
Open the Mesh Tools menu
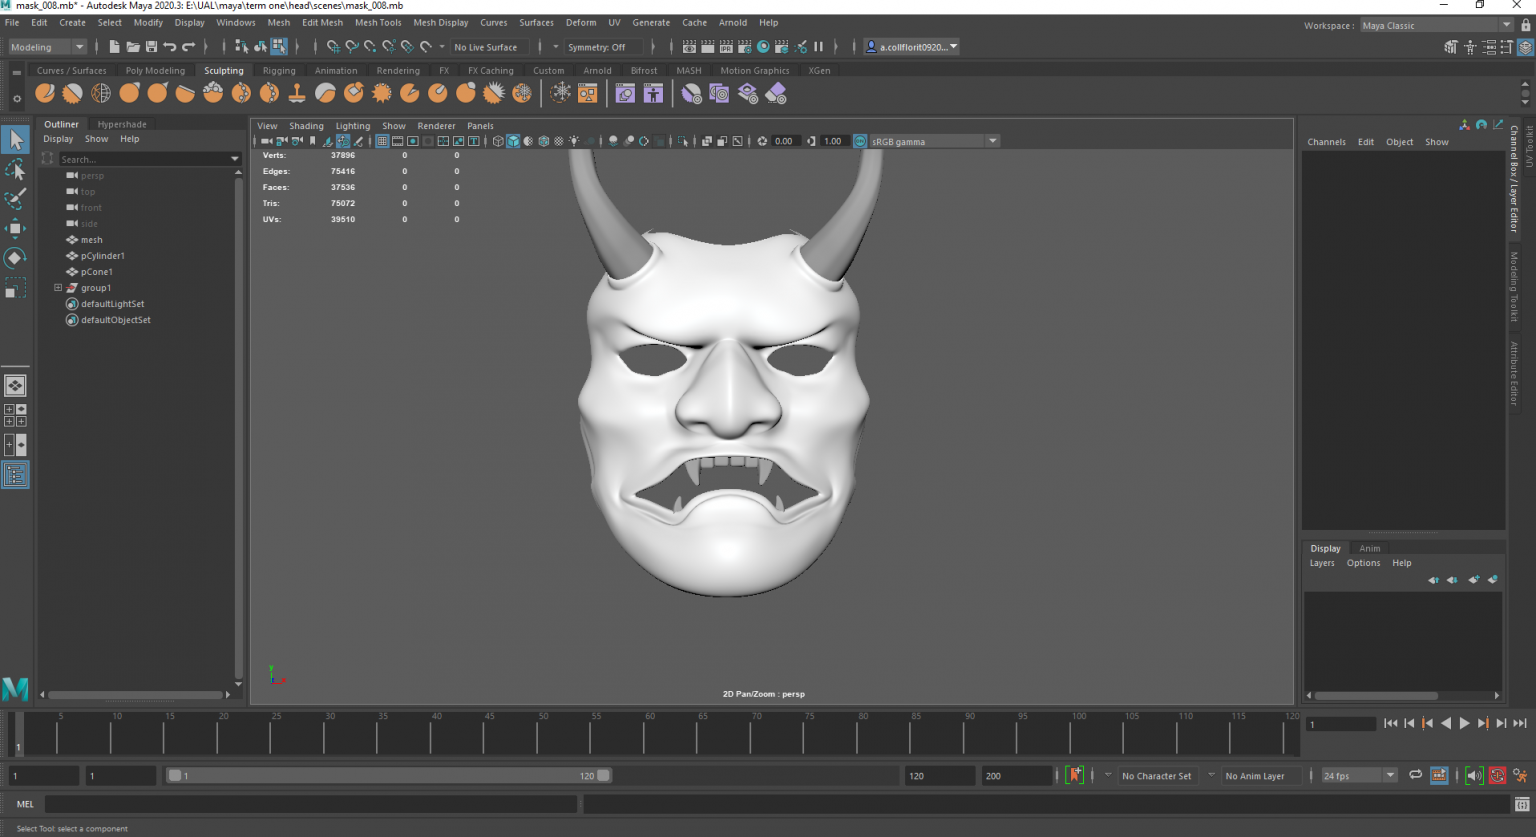pyautogui.click(x=378, y=22)
